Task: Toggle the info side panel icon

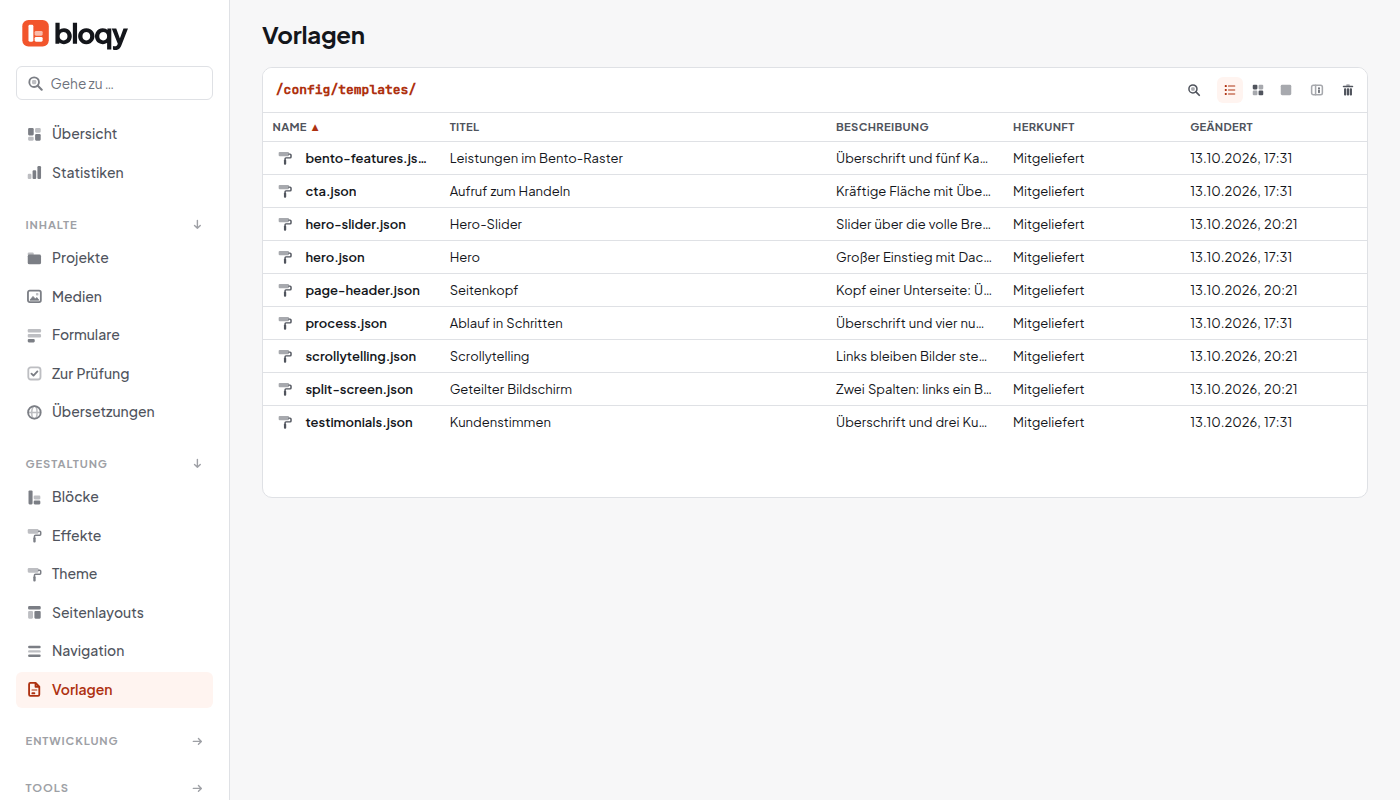Action: (1317, 90)
